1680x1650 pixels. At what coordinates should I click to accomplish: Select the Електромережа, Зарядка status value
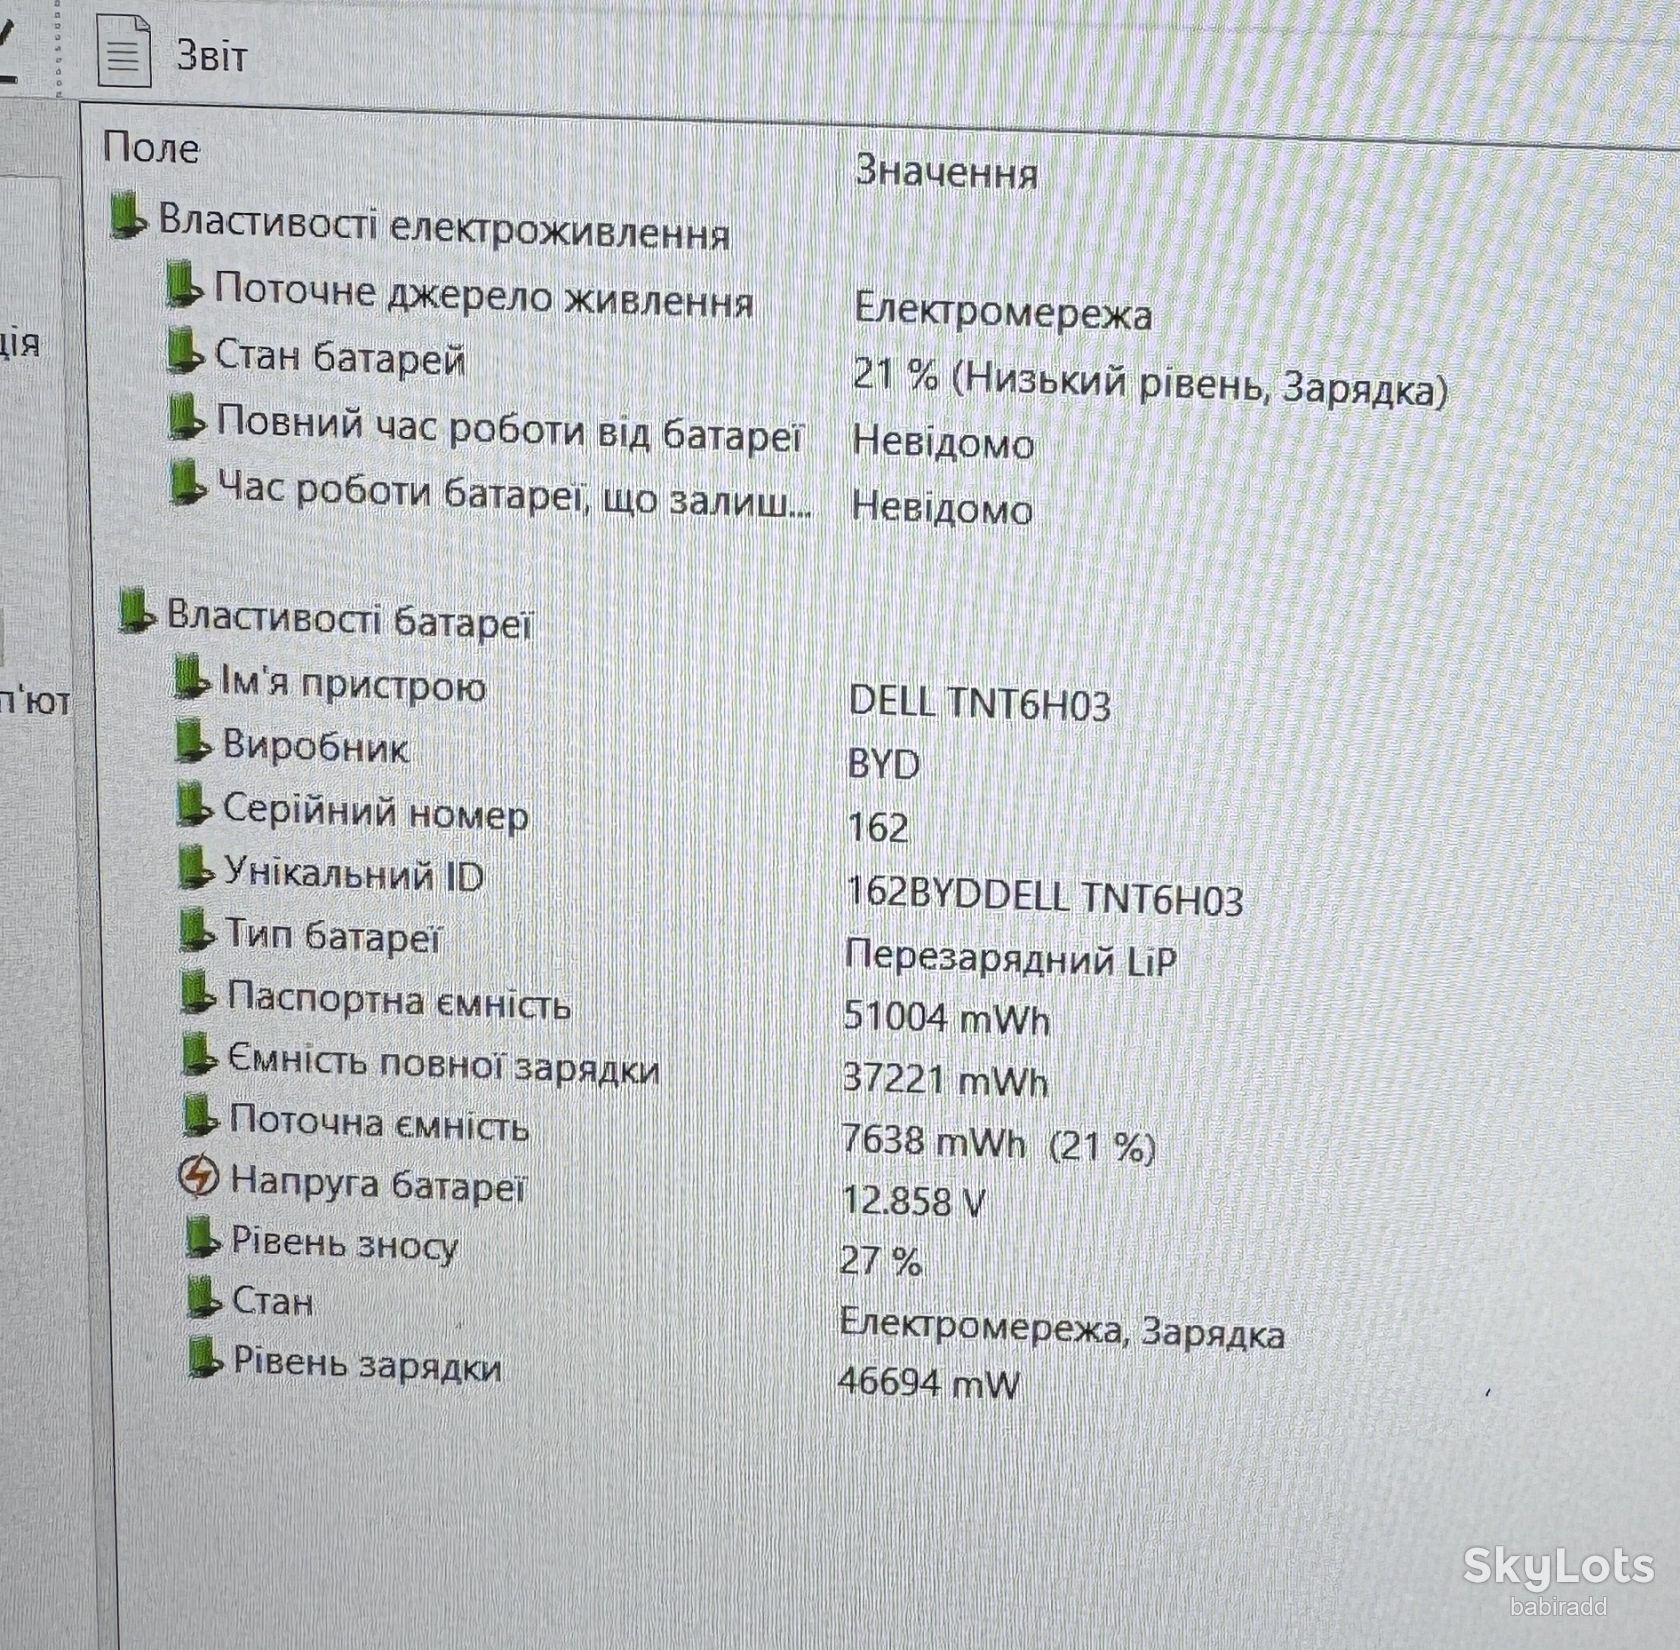tap(1062, 1328)
